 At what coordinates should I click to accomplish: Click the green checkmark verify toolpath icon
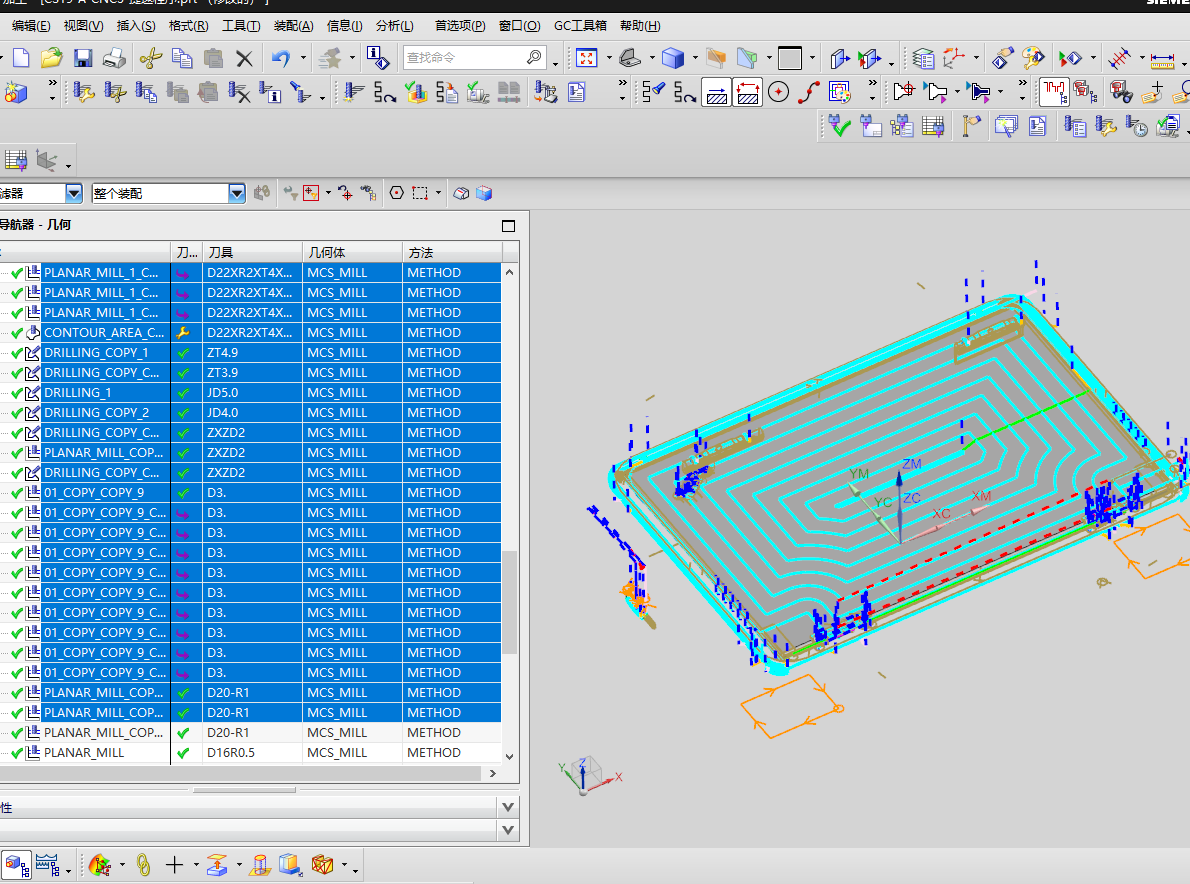(x=838, y=126)
